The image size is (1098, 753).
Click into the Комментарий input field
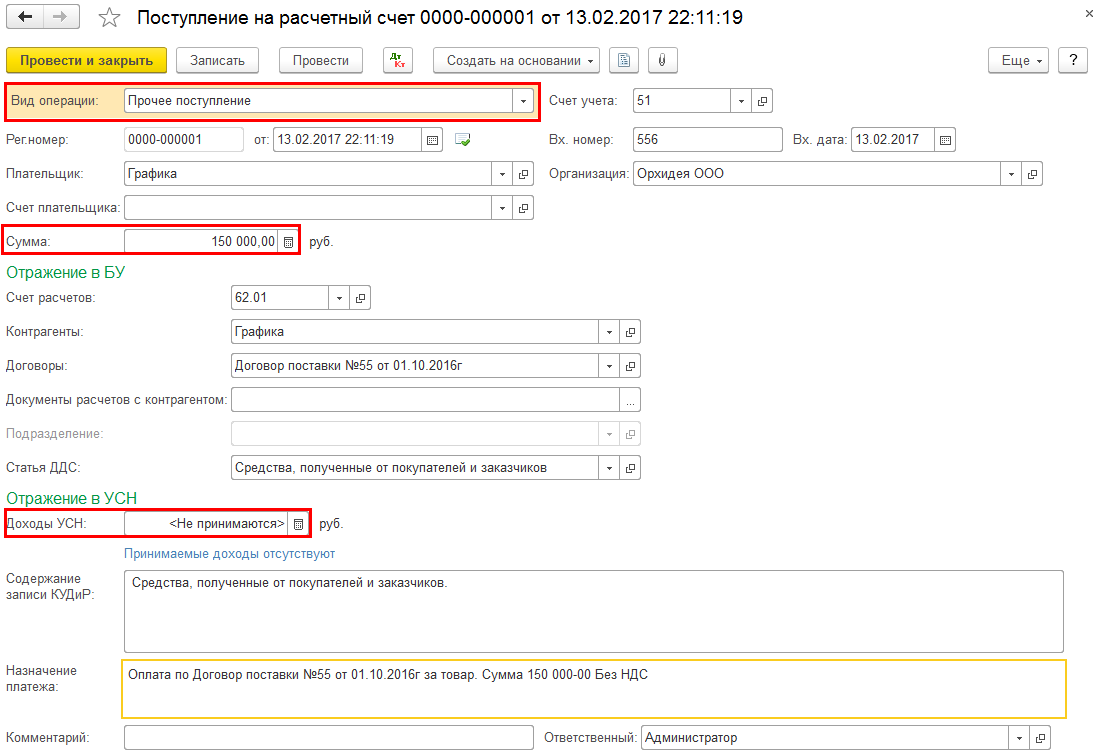pyautogui.click(x=328, y=738)
